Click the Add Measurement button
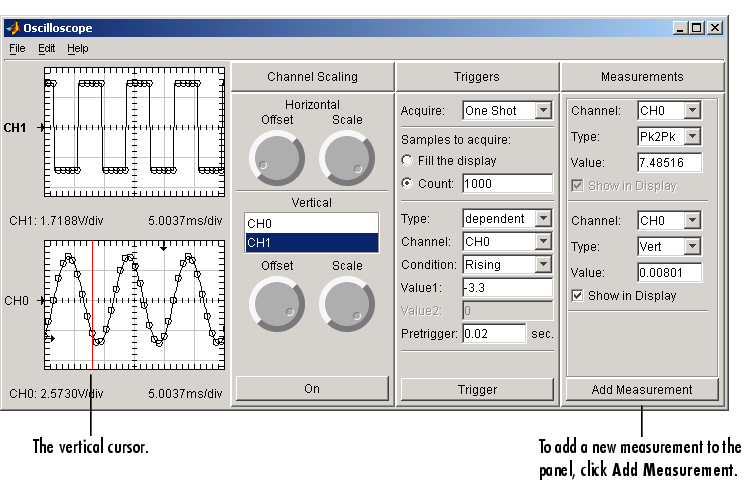751x497 pixels. (x=642, y=390)
